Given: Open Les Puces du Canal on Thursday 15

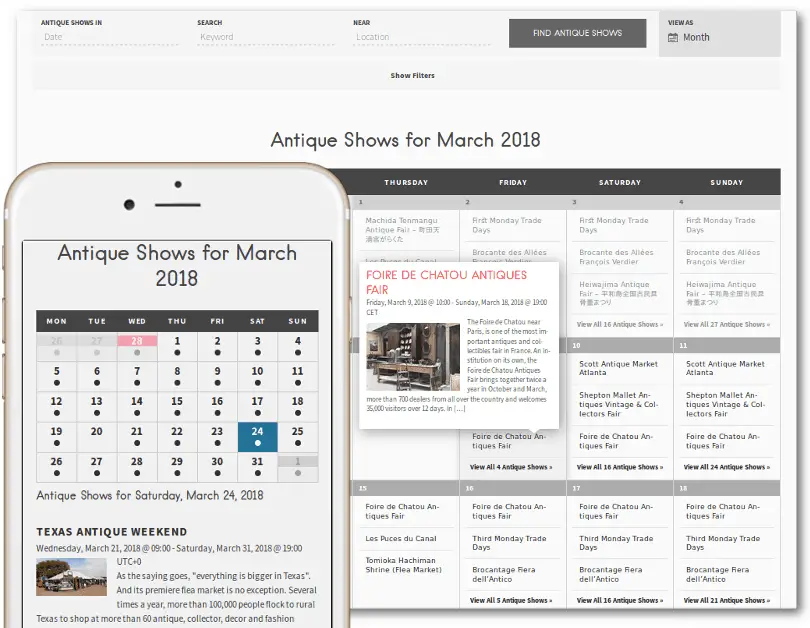Looking at the screenshot, I should click(x=400, y=539).
